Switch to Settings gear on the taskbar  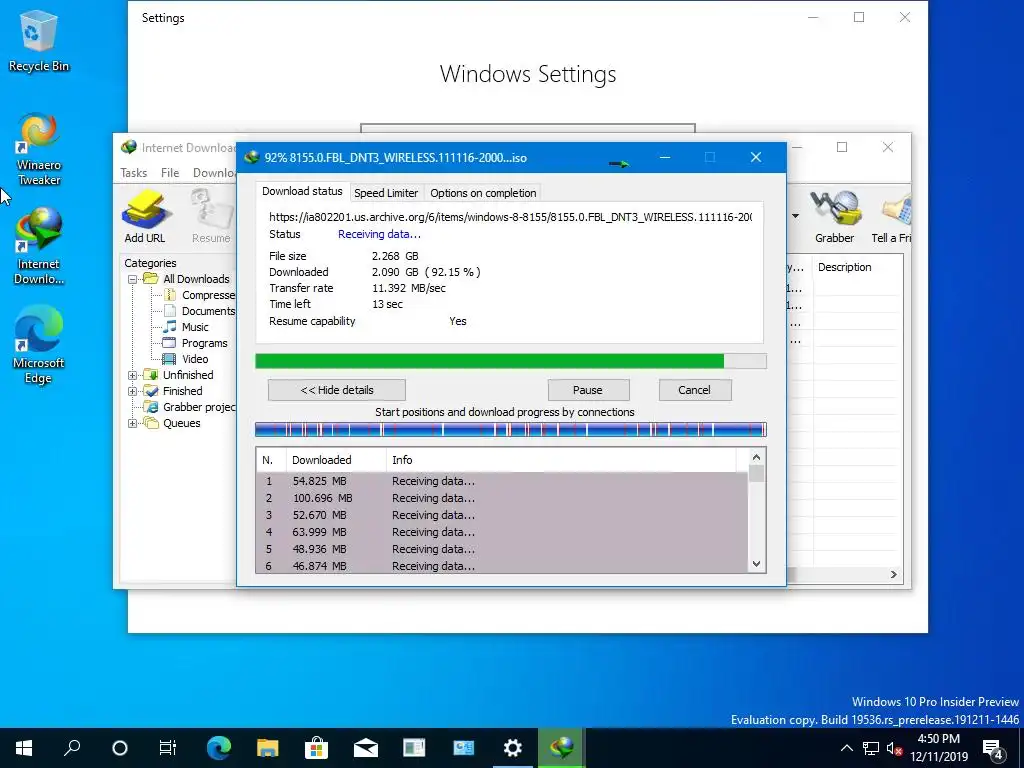pos(513,748)
